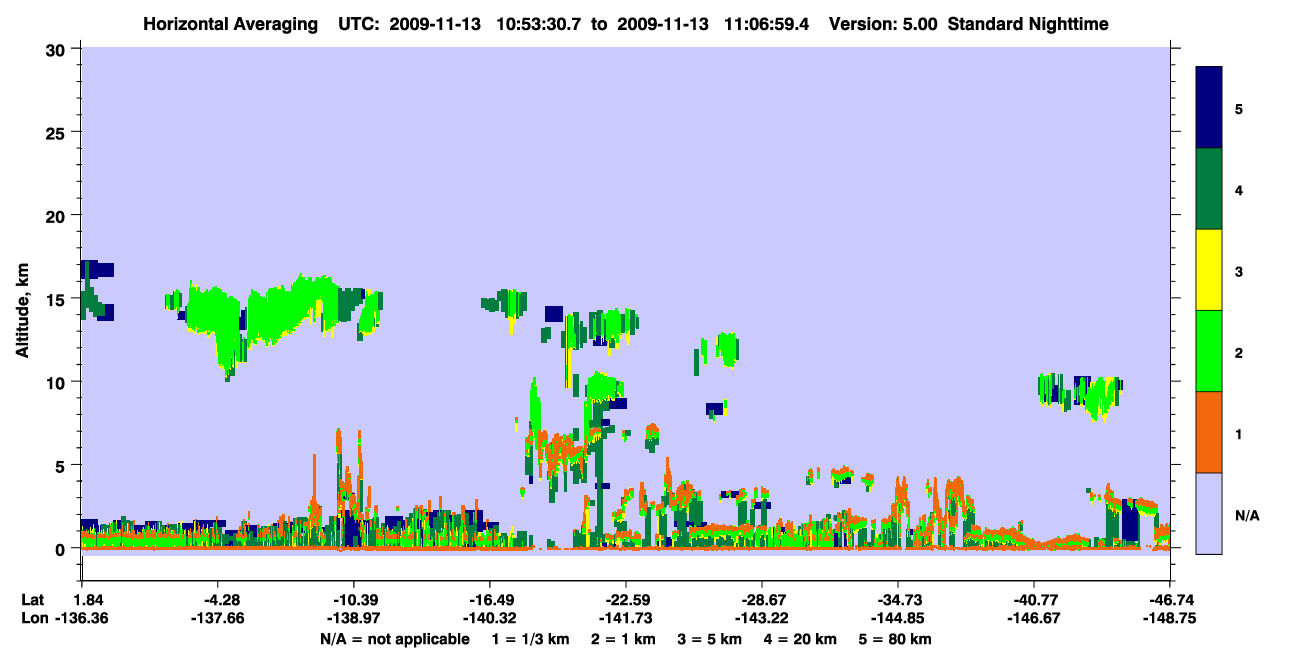Click the lavender N/A color swatch

[x=1209, y=513]
